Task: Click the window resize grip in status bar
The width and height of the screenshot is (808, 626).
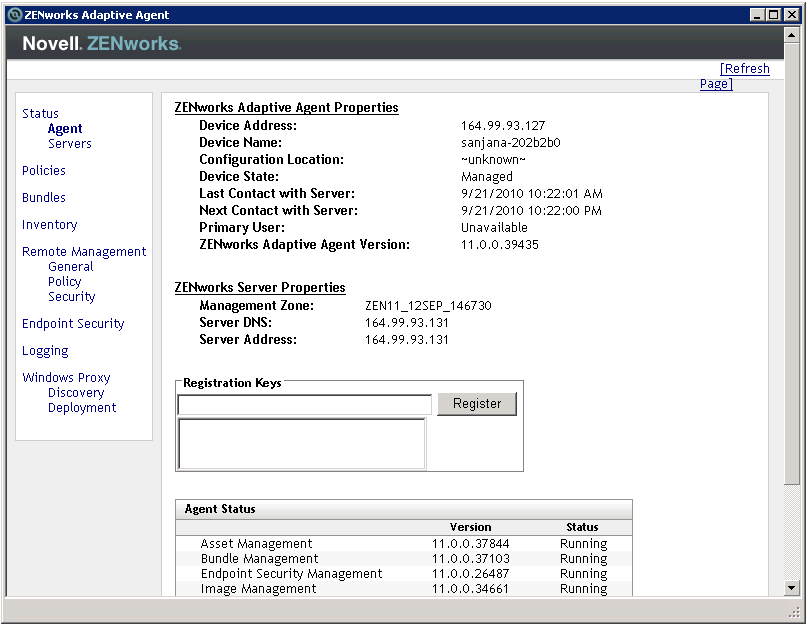Action: coord(794,612)
